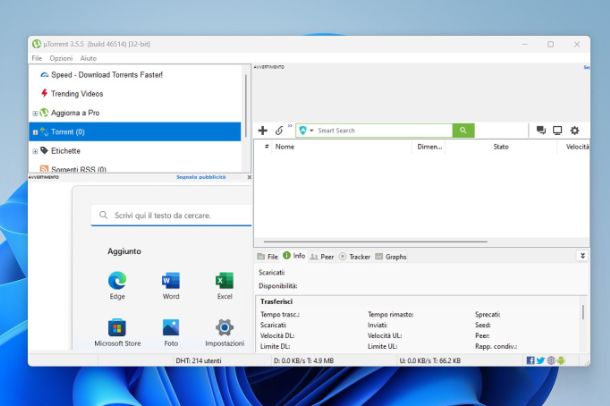Sort torrents by the Velocità column
The image size is (610, 406).
tap(577, 147)
